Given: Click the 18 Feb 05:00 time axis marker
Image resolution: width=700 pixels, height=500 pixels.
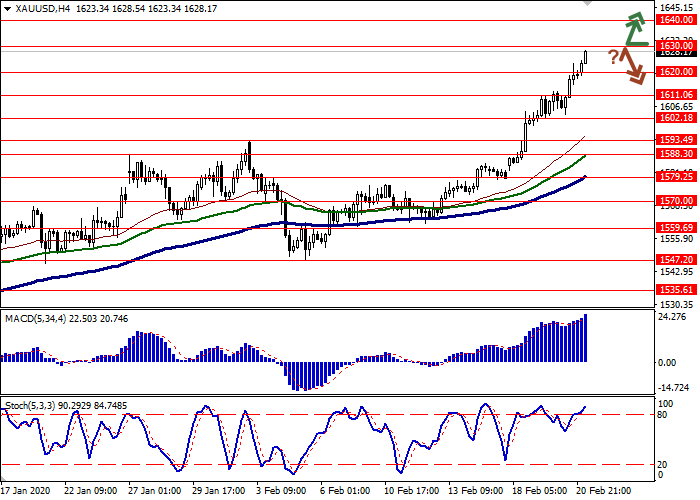Looking at the screenshot, I should click(x=538, y=492).
